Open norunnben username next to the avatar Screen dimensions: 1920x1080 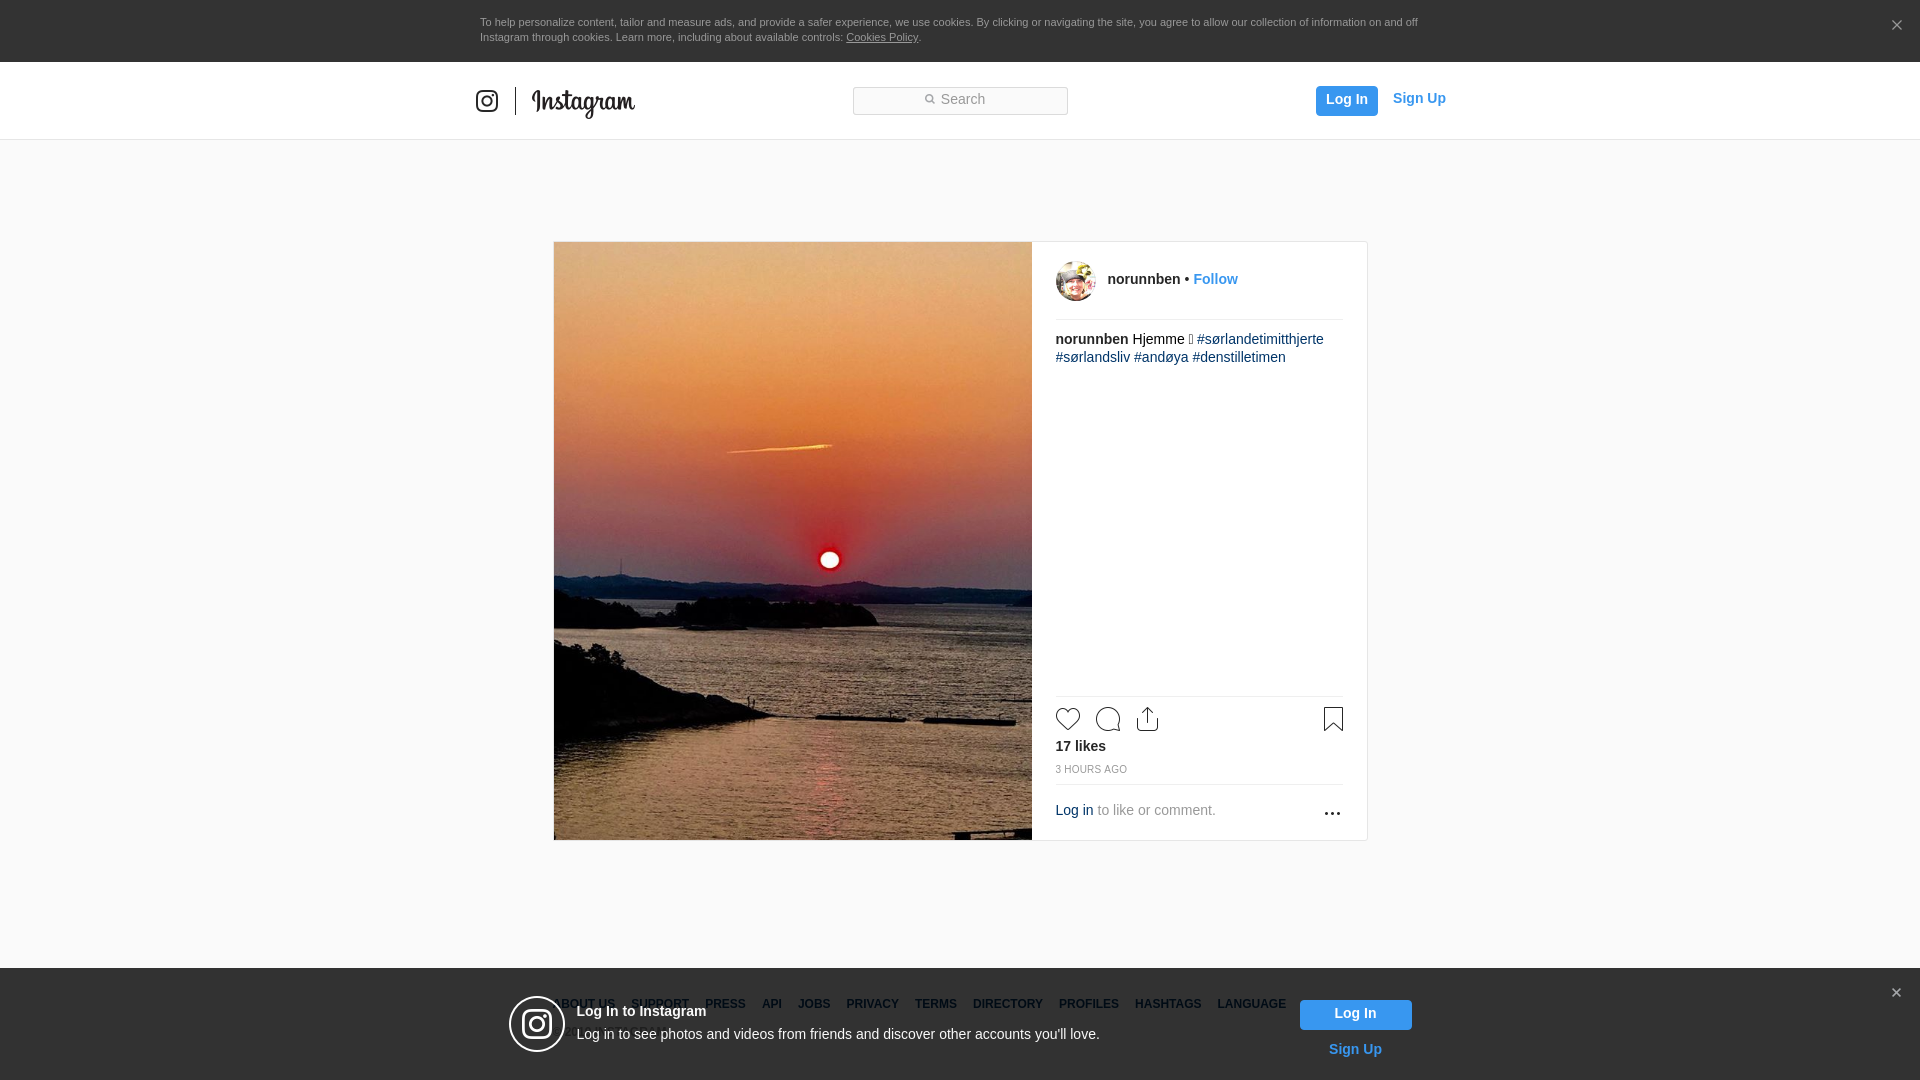coord(1143,279)
